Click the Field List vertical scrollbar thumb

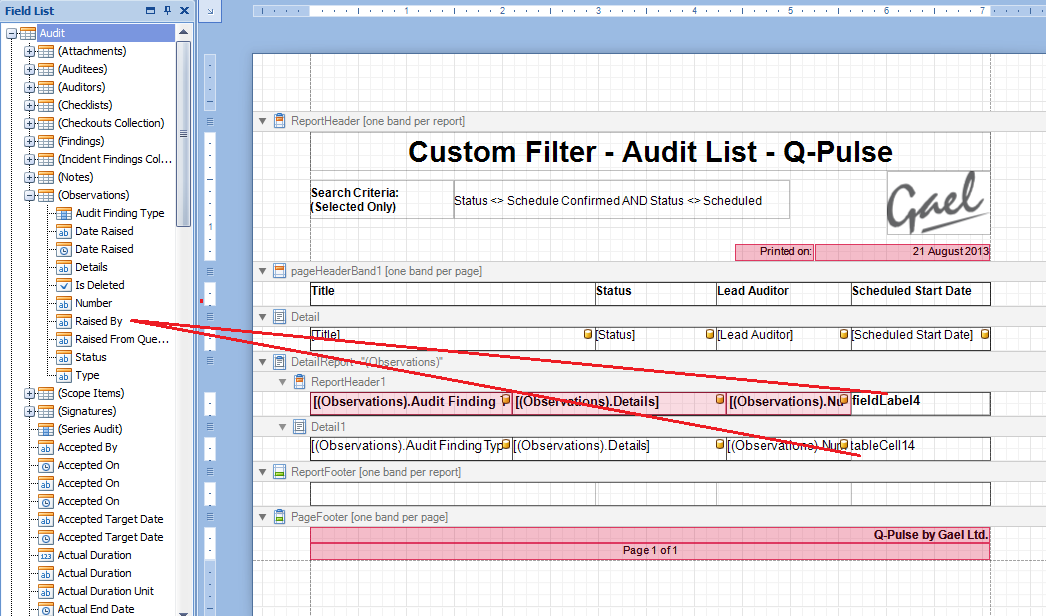(x=183, y=134)
